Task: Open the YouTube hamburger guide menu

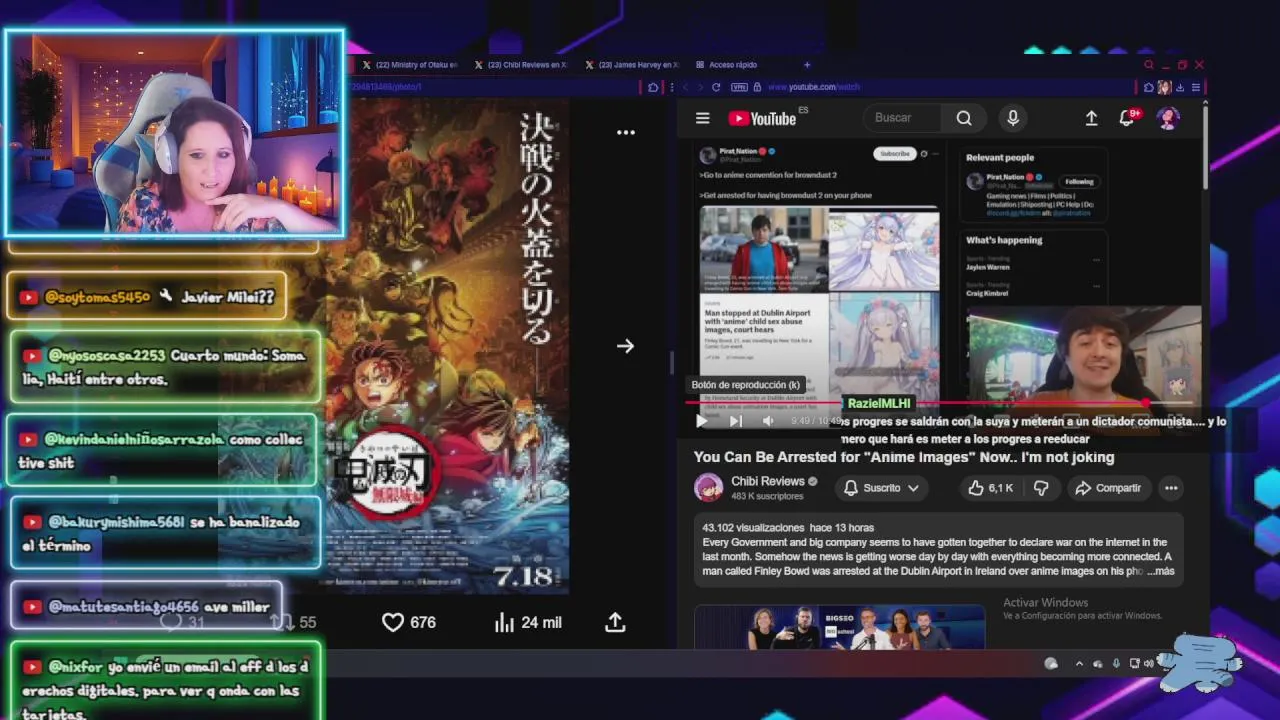Action: [x=703, y=118]
